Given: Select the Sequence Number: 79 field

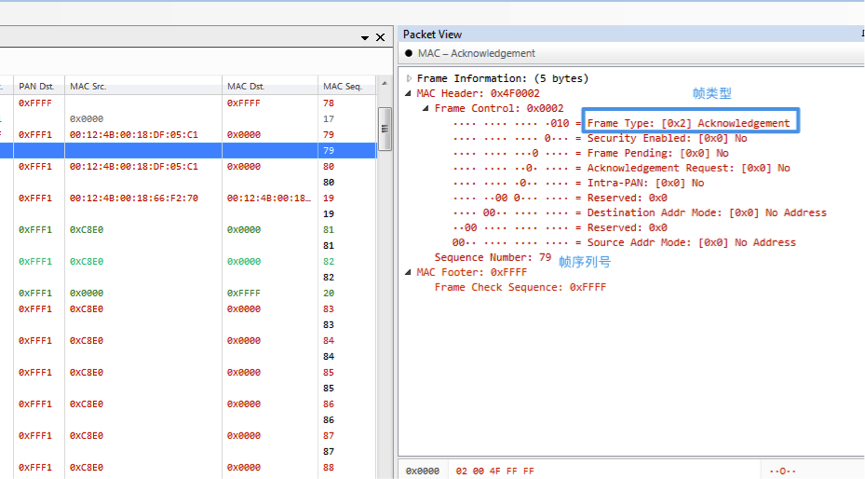Looking at the screenshot, I should [x=492, y=257].
